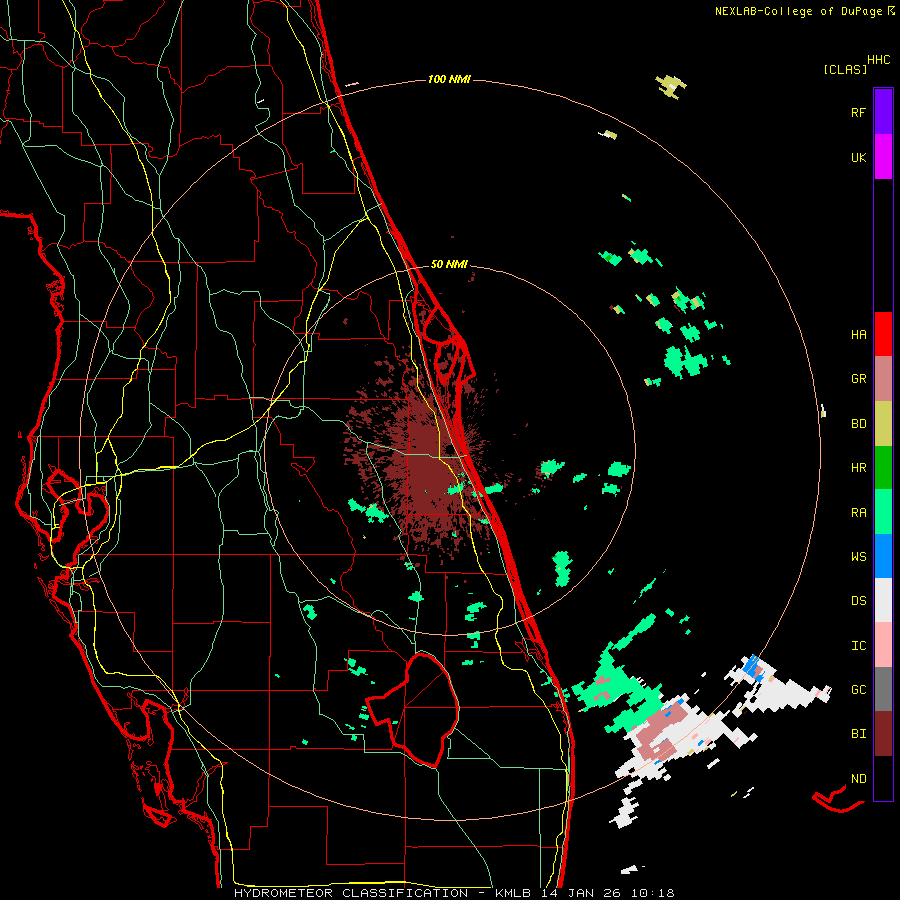Click the '100 NMI' range ring label

click(x=449, y=79)
